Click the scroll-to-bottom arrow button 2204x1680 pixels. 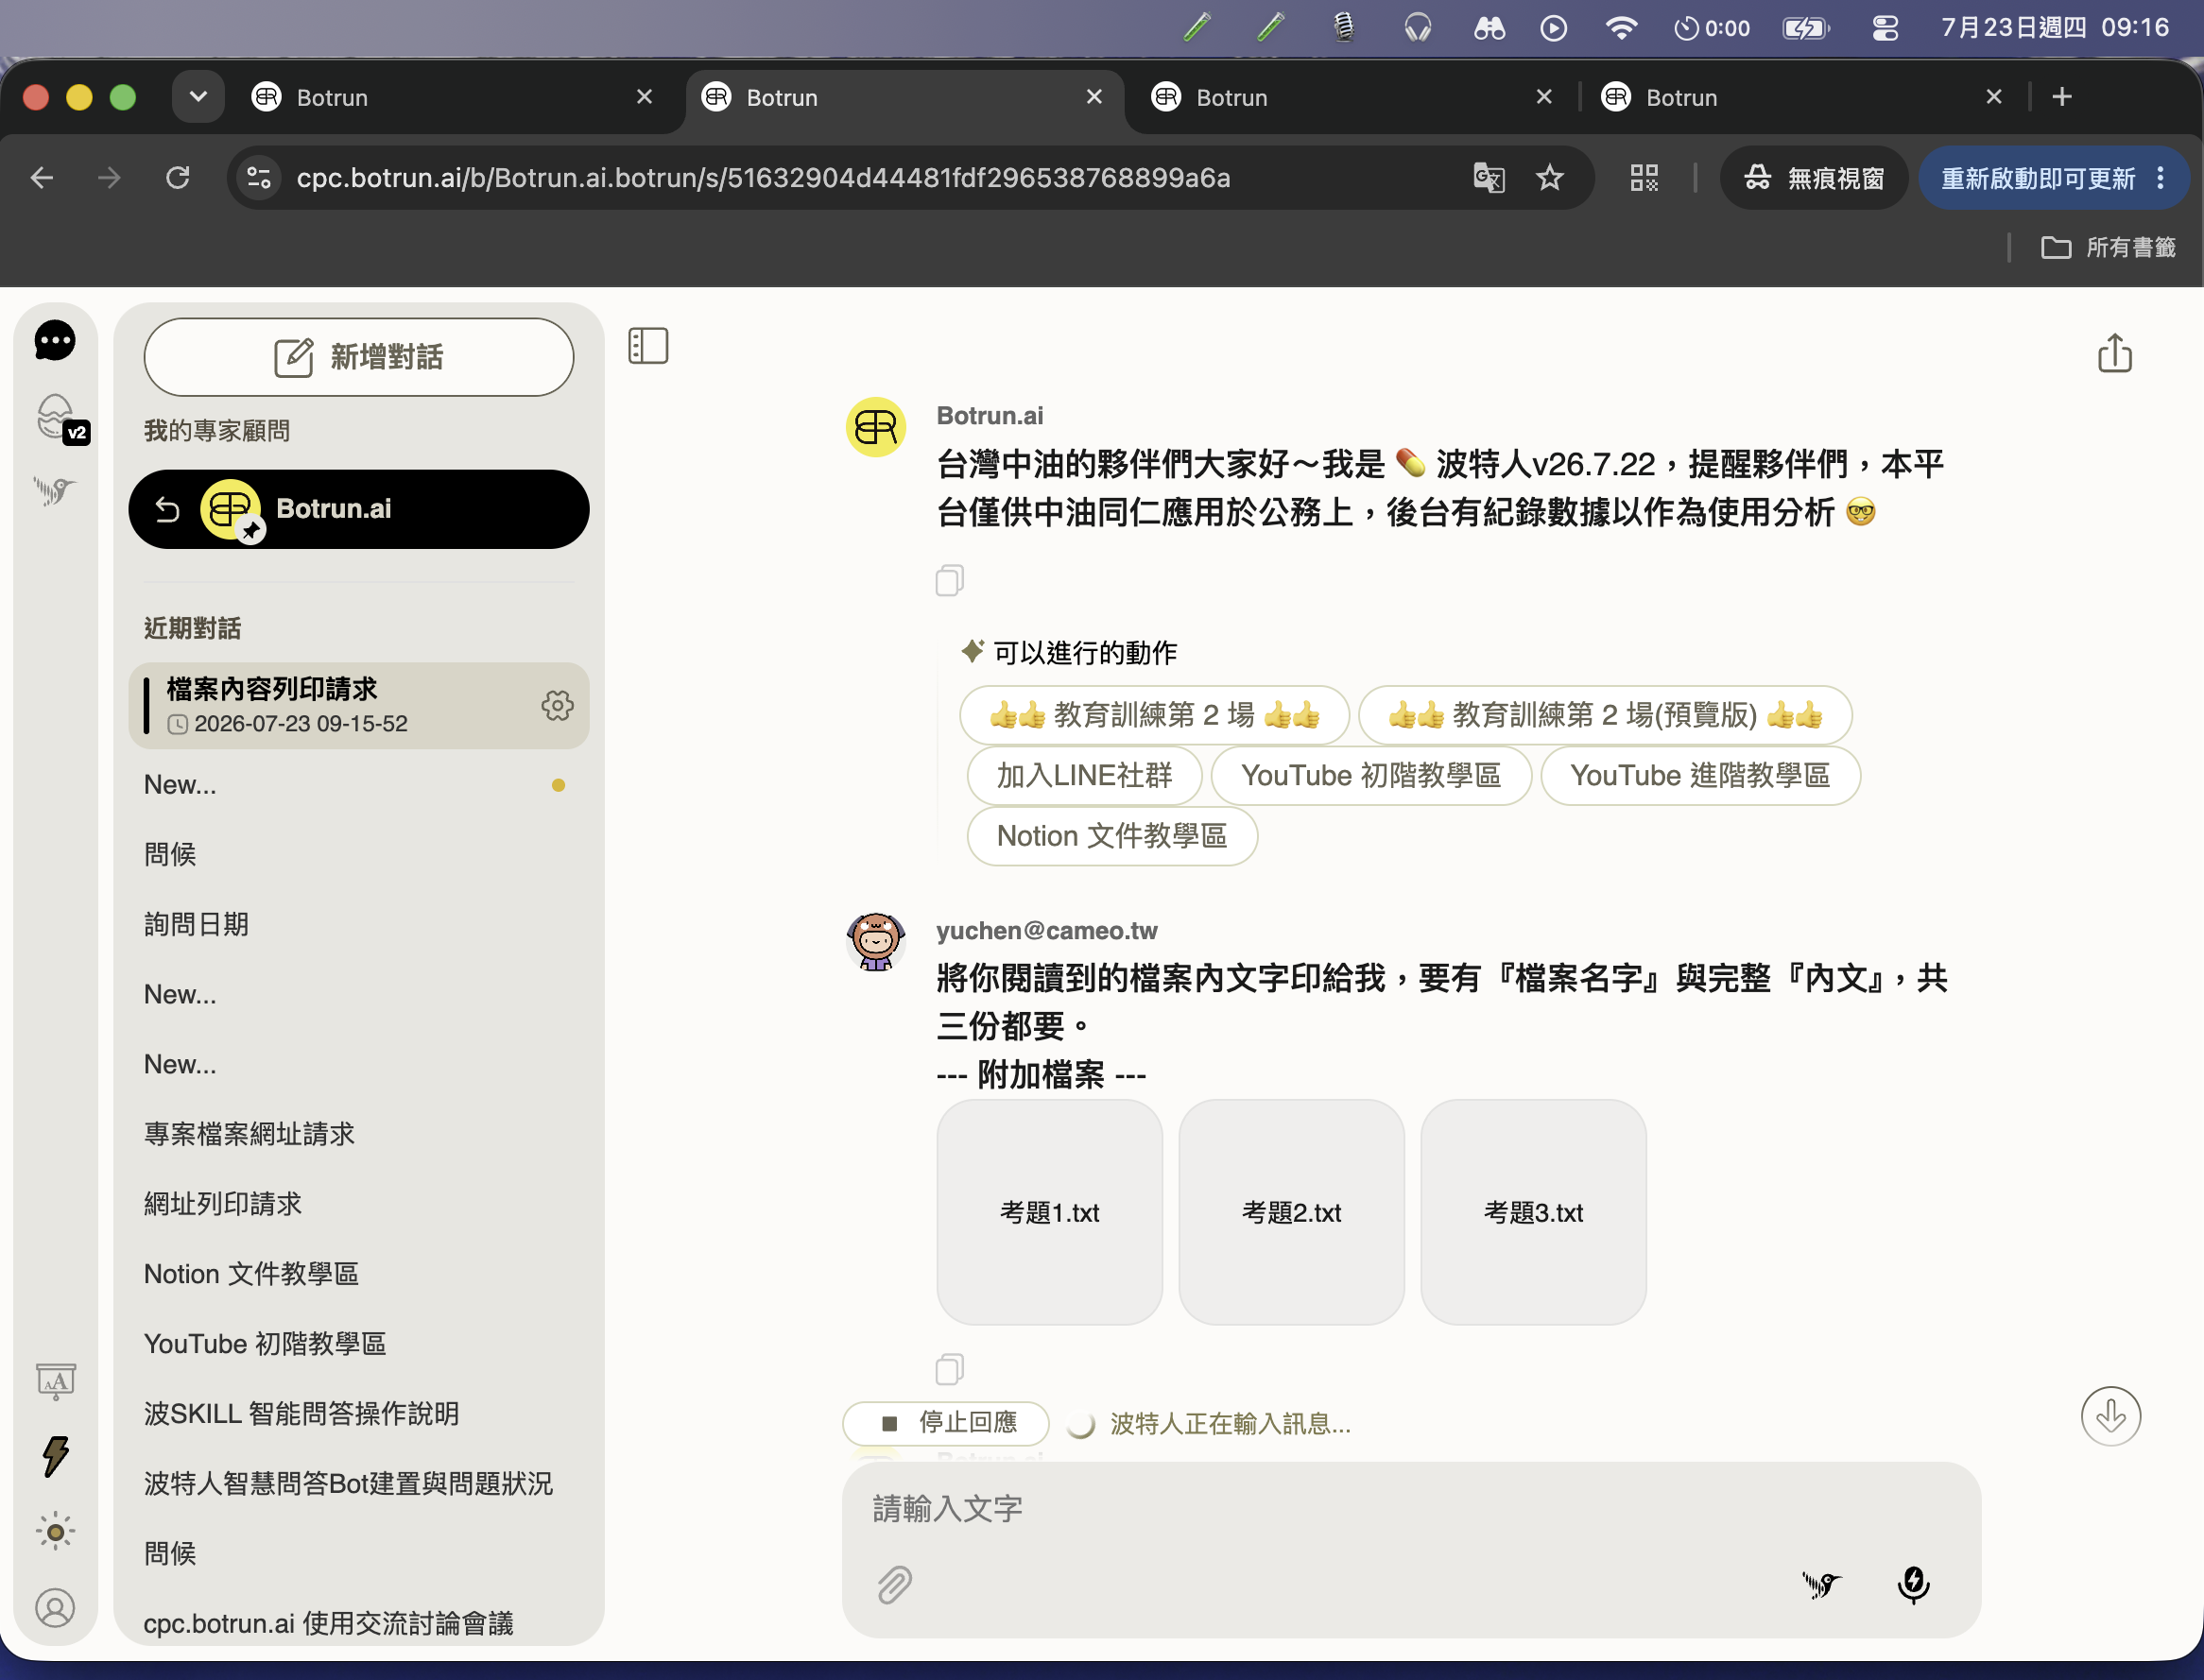(x=2111, y=1416)
